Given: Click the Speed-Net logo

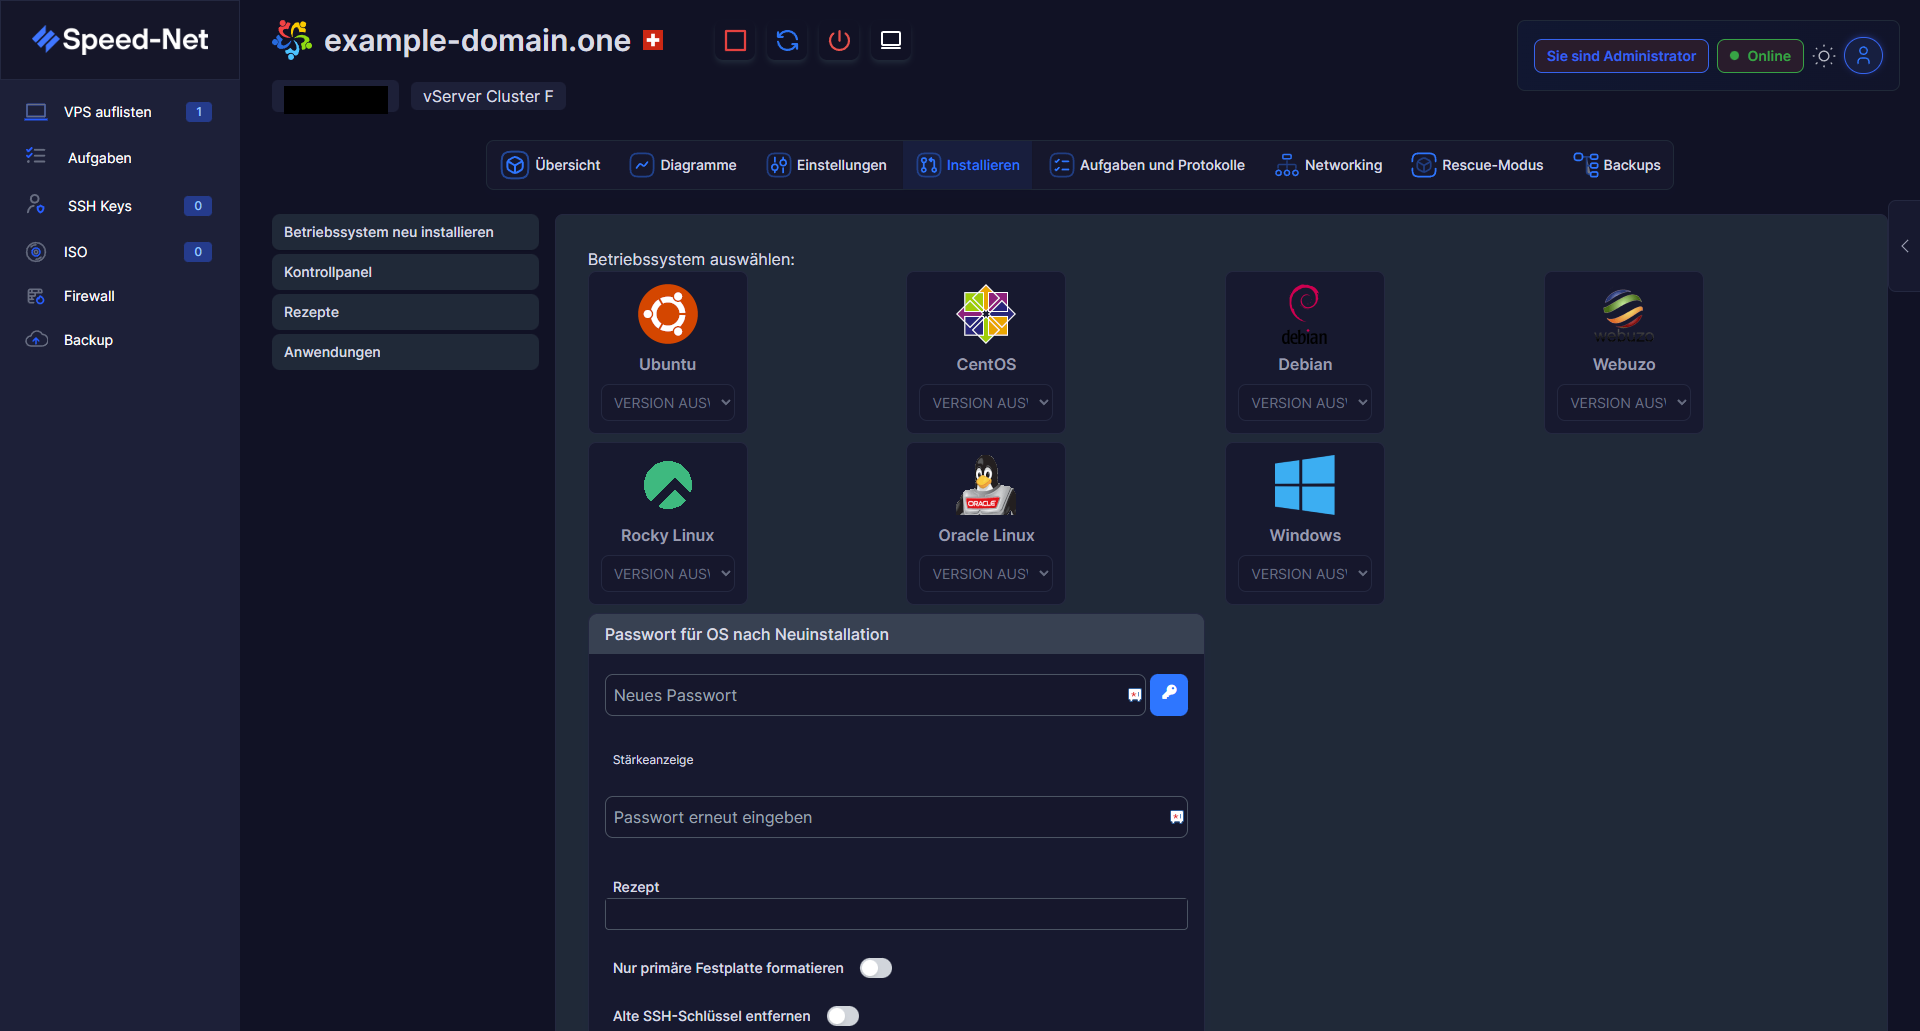Looking at the screenshot, I should click(x=120, y=39).
